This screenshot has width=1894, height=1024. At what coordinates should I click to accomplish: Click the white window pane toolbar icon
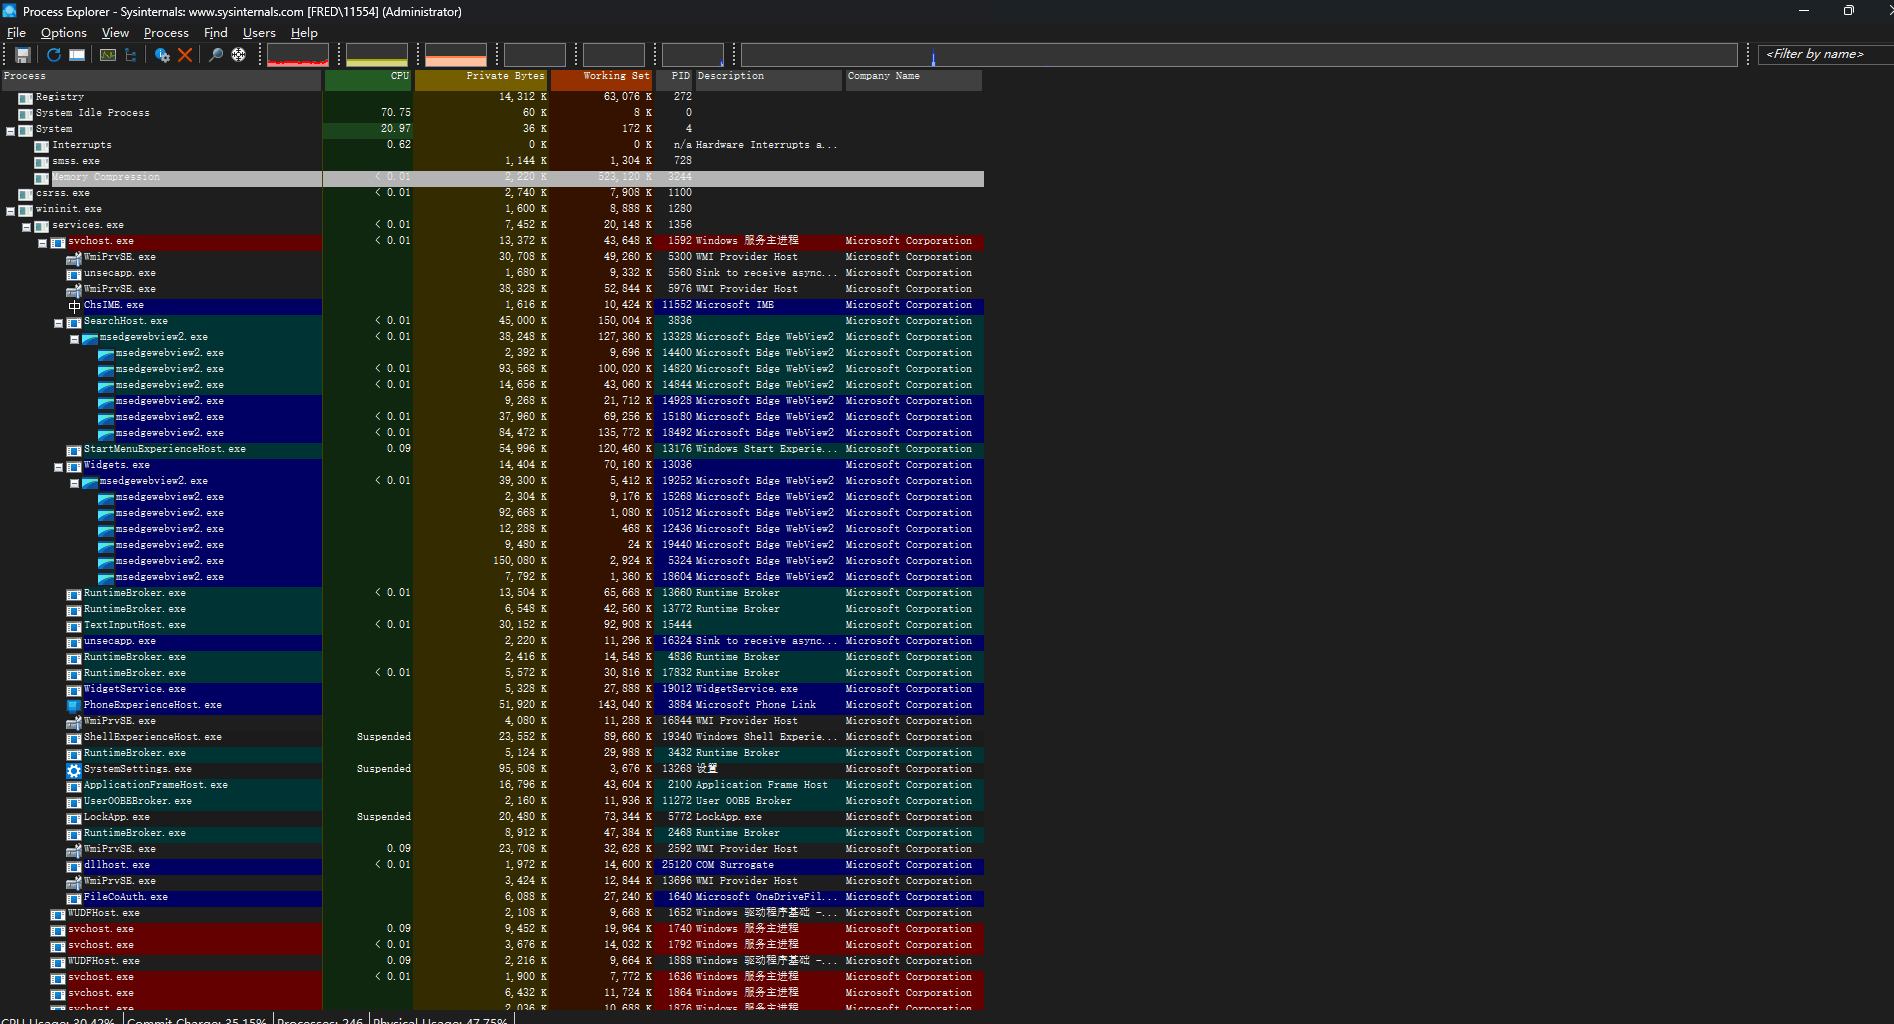point(77,55)
